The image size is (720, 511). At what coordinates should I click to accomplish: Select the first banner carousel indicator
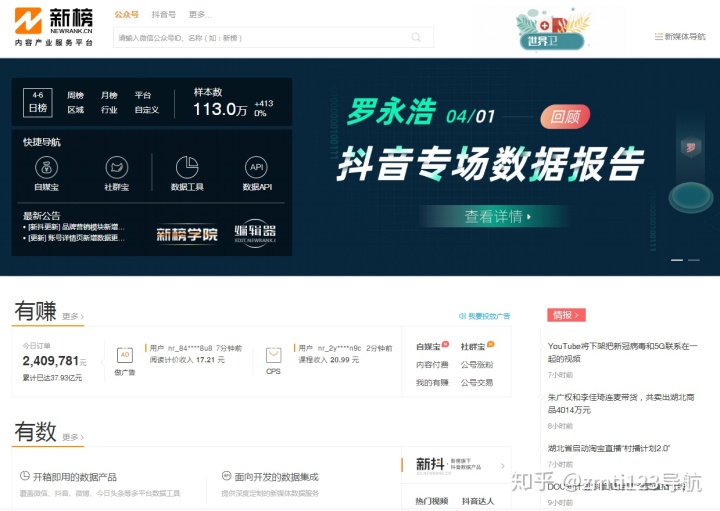click(x=677, y=260)
